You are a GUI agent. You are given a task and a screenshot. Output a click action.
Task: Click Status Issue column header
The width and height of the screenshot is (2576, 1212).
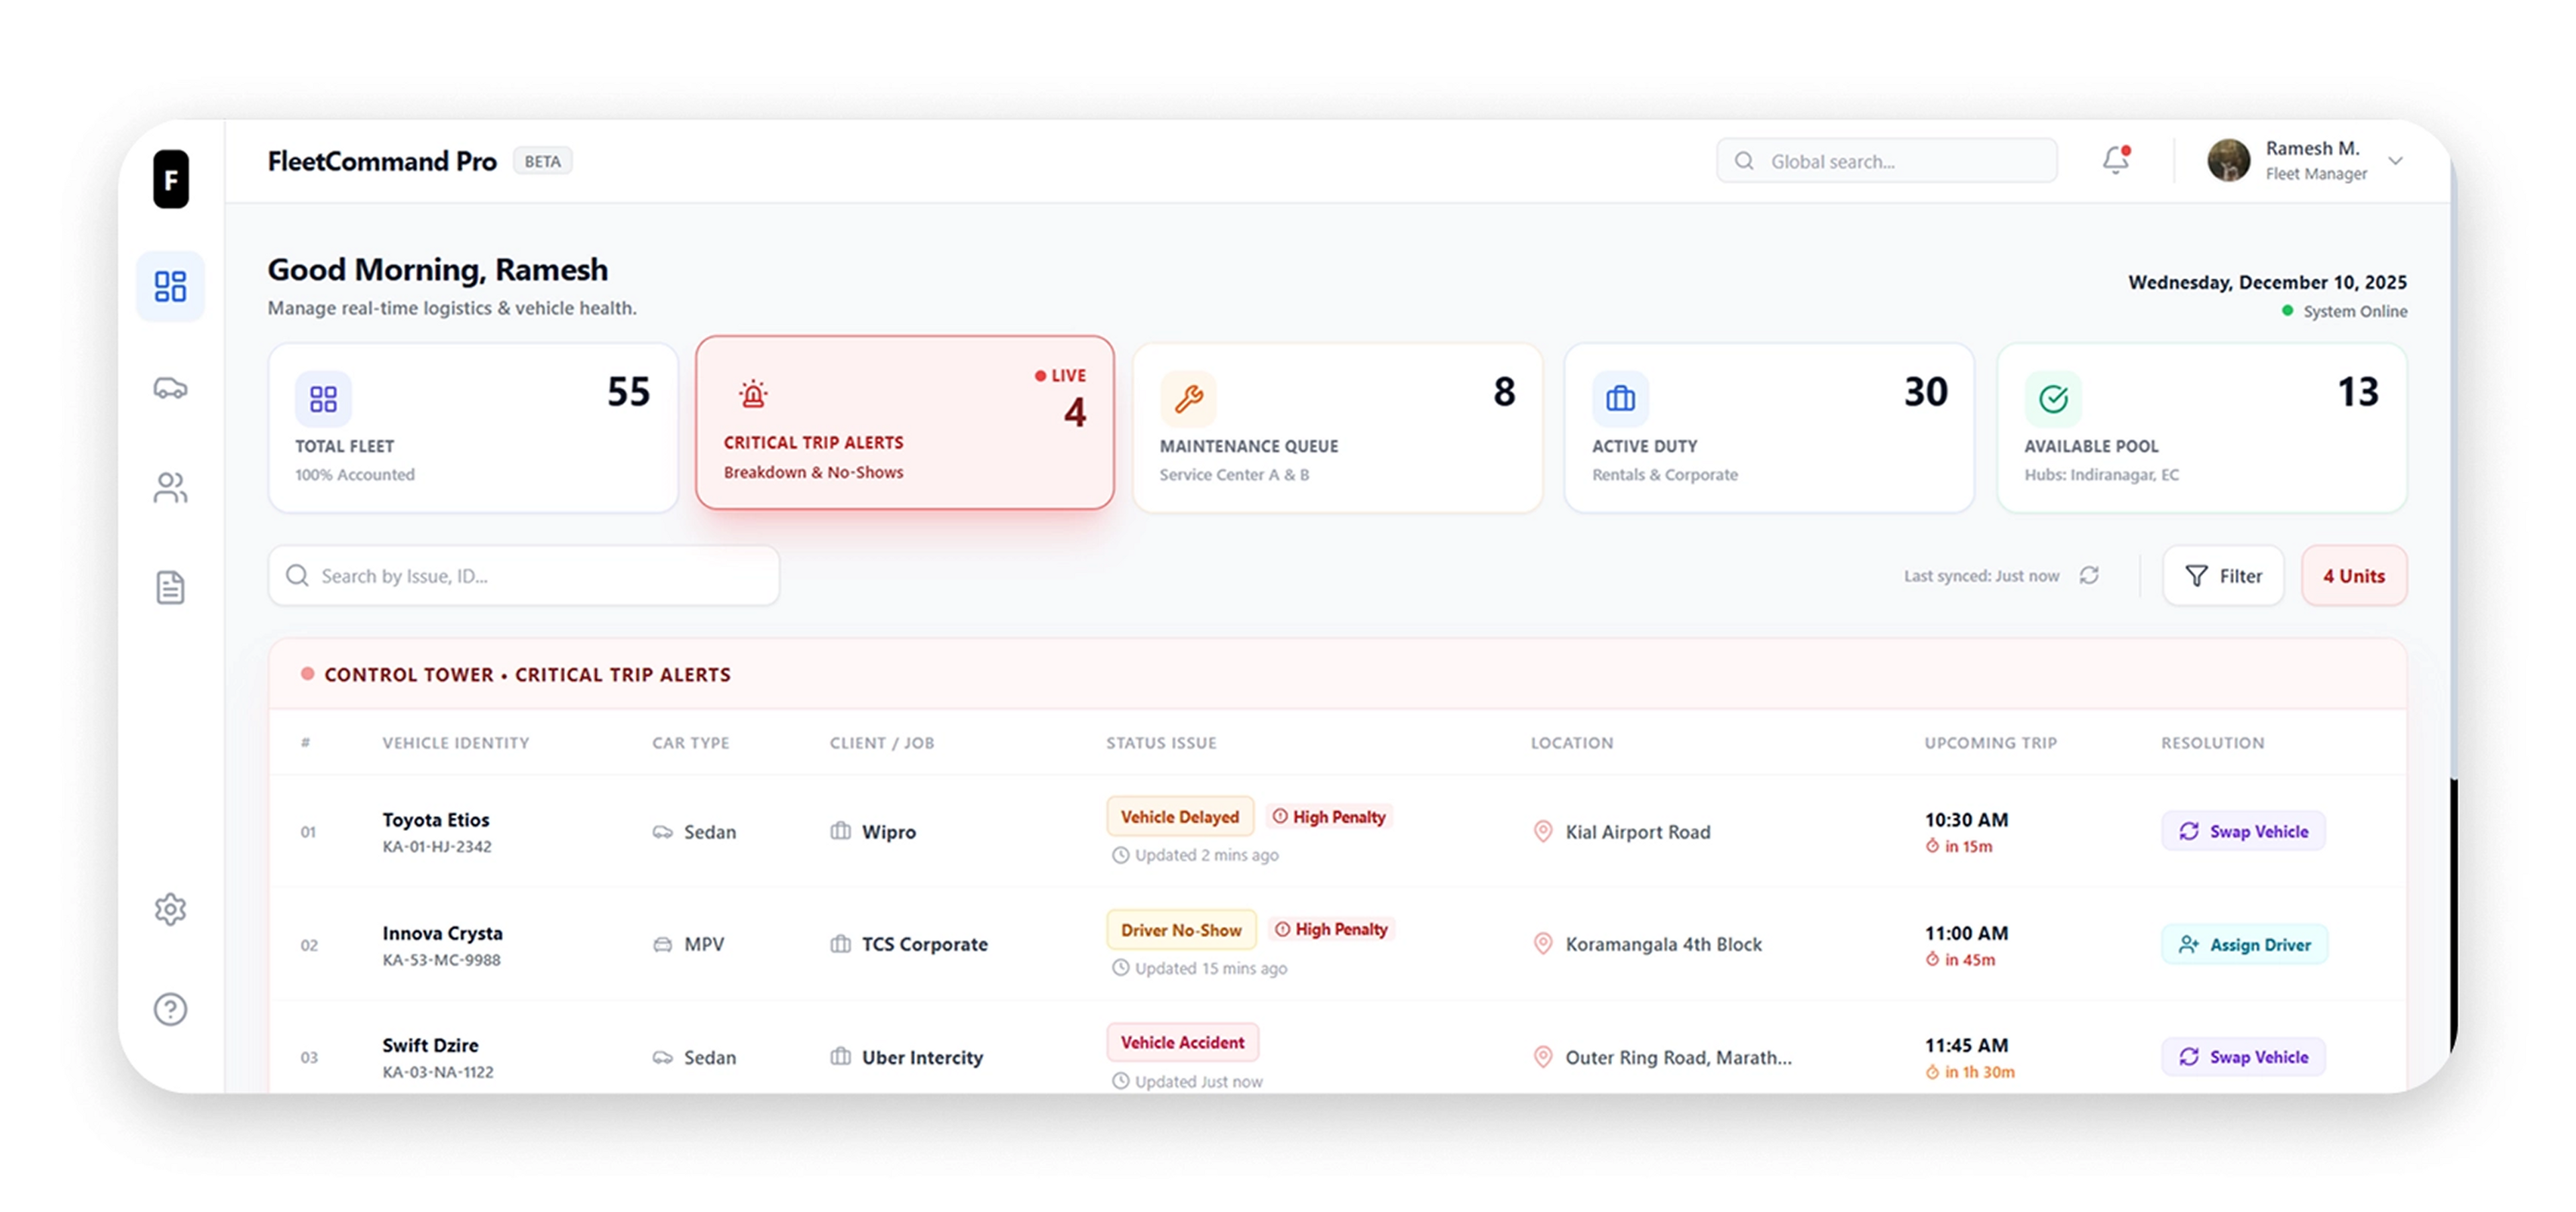[1161, 743]
